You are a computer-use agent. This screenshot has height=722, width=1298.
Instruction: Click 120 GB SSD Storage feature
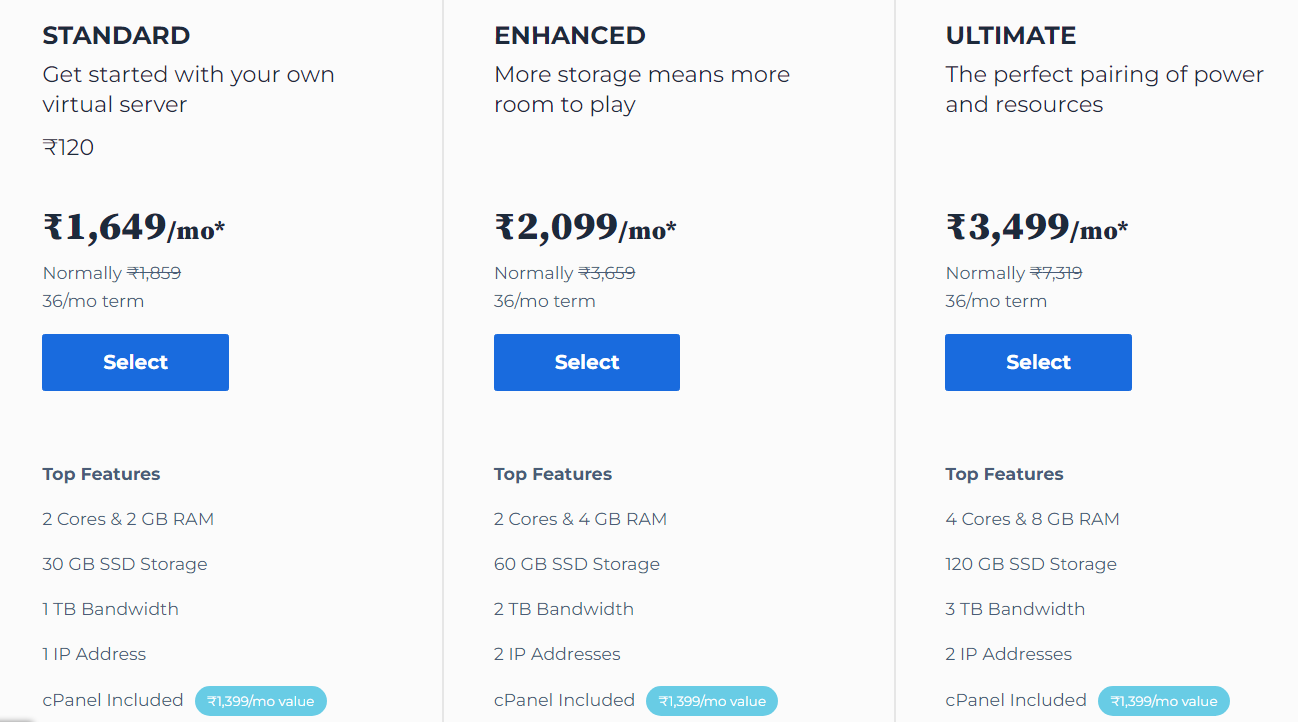click(x=1031, y=564)
